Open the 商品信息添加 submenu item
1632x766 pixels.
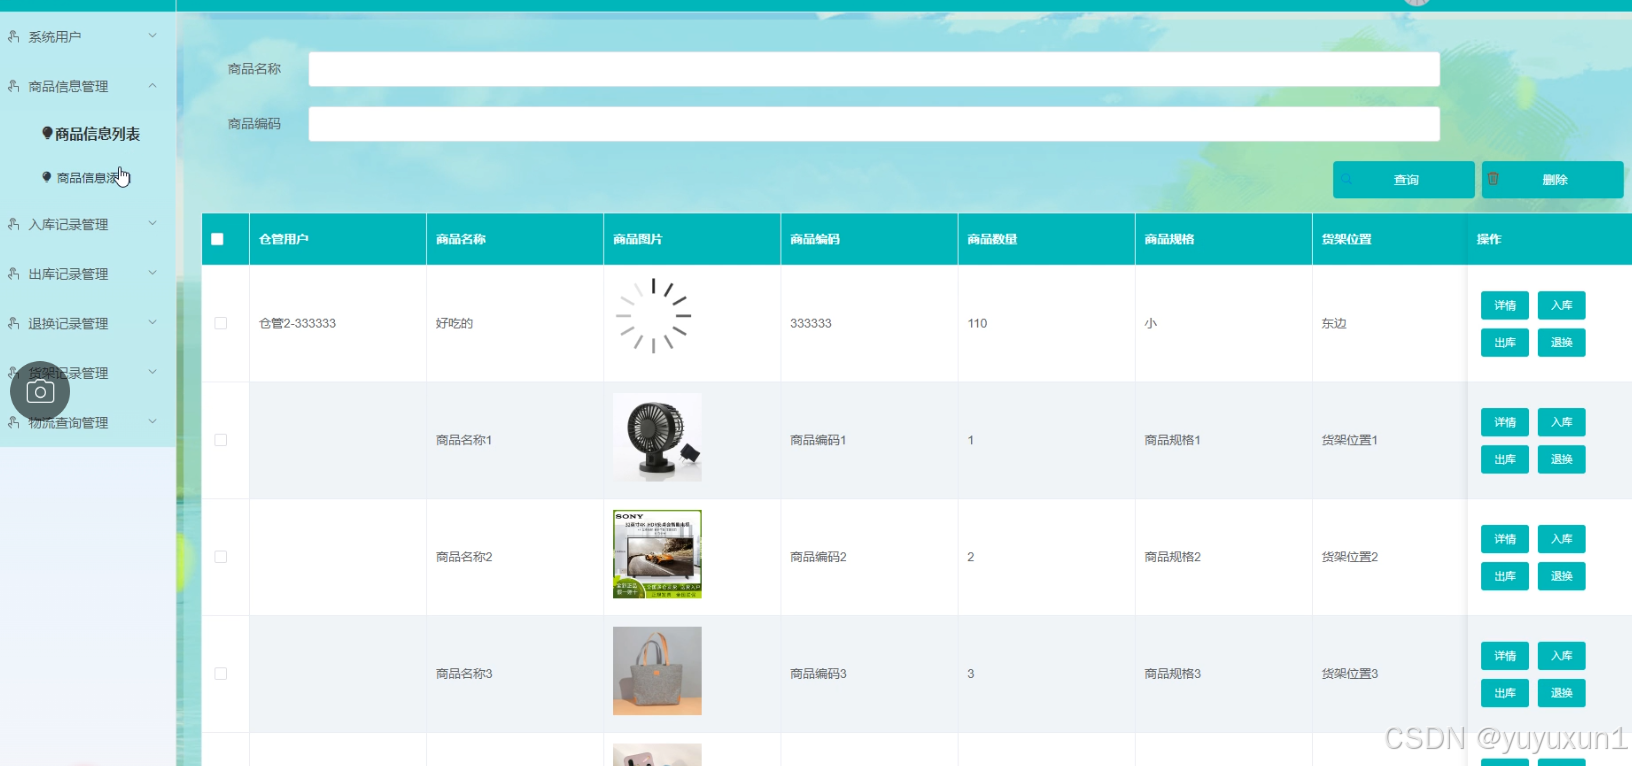click(x=88, y=178)
